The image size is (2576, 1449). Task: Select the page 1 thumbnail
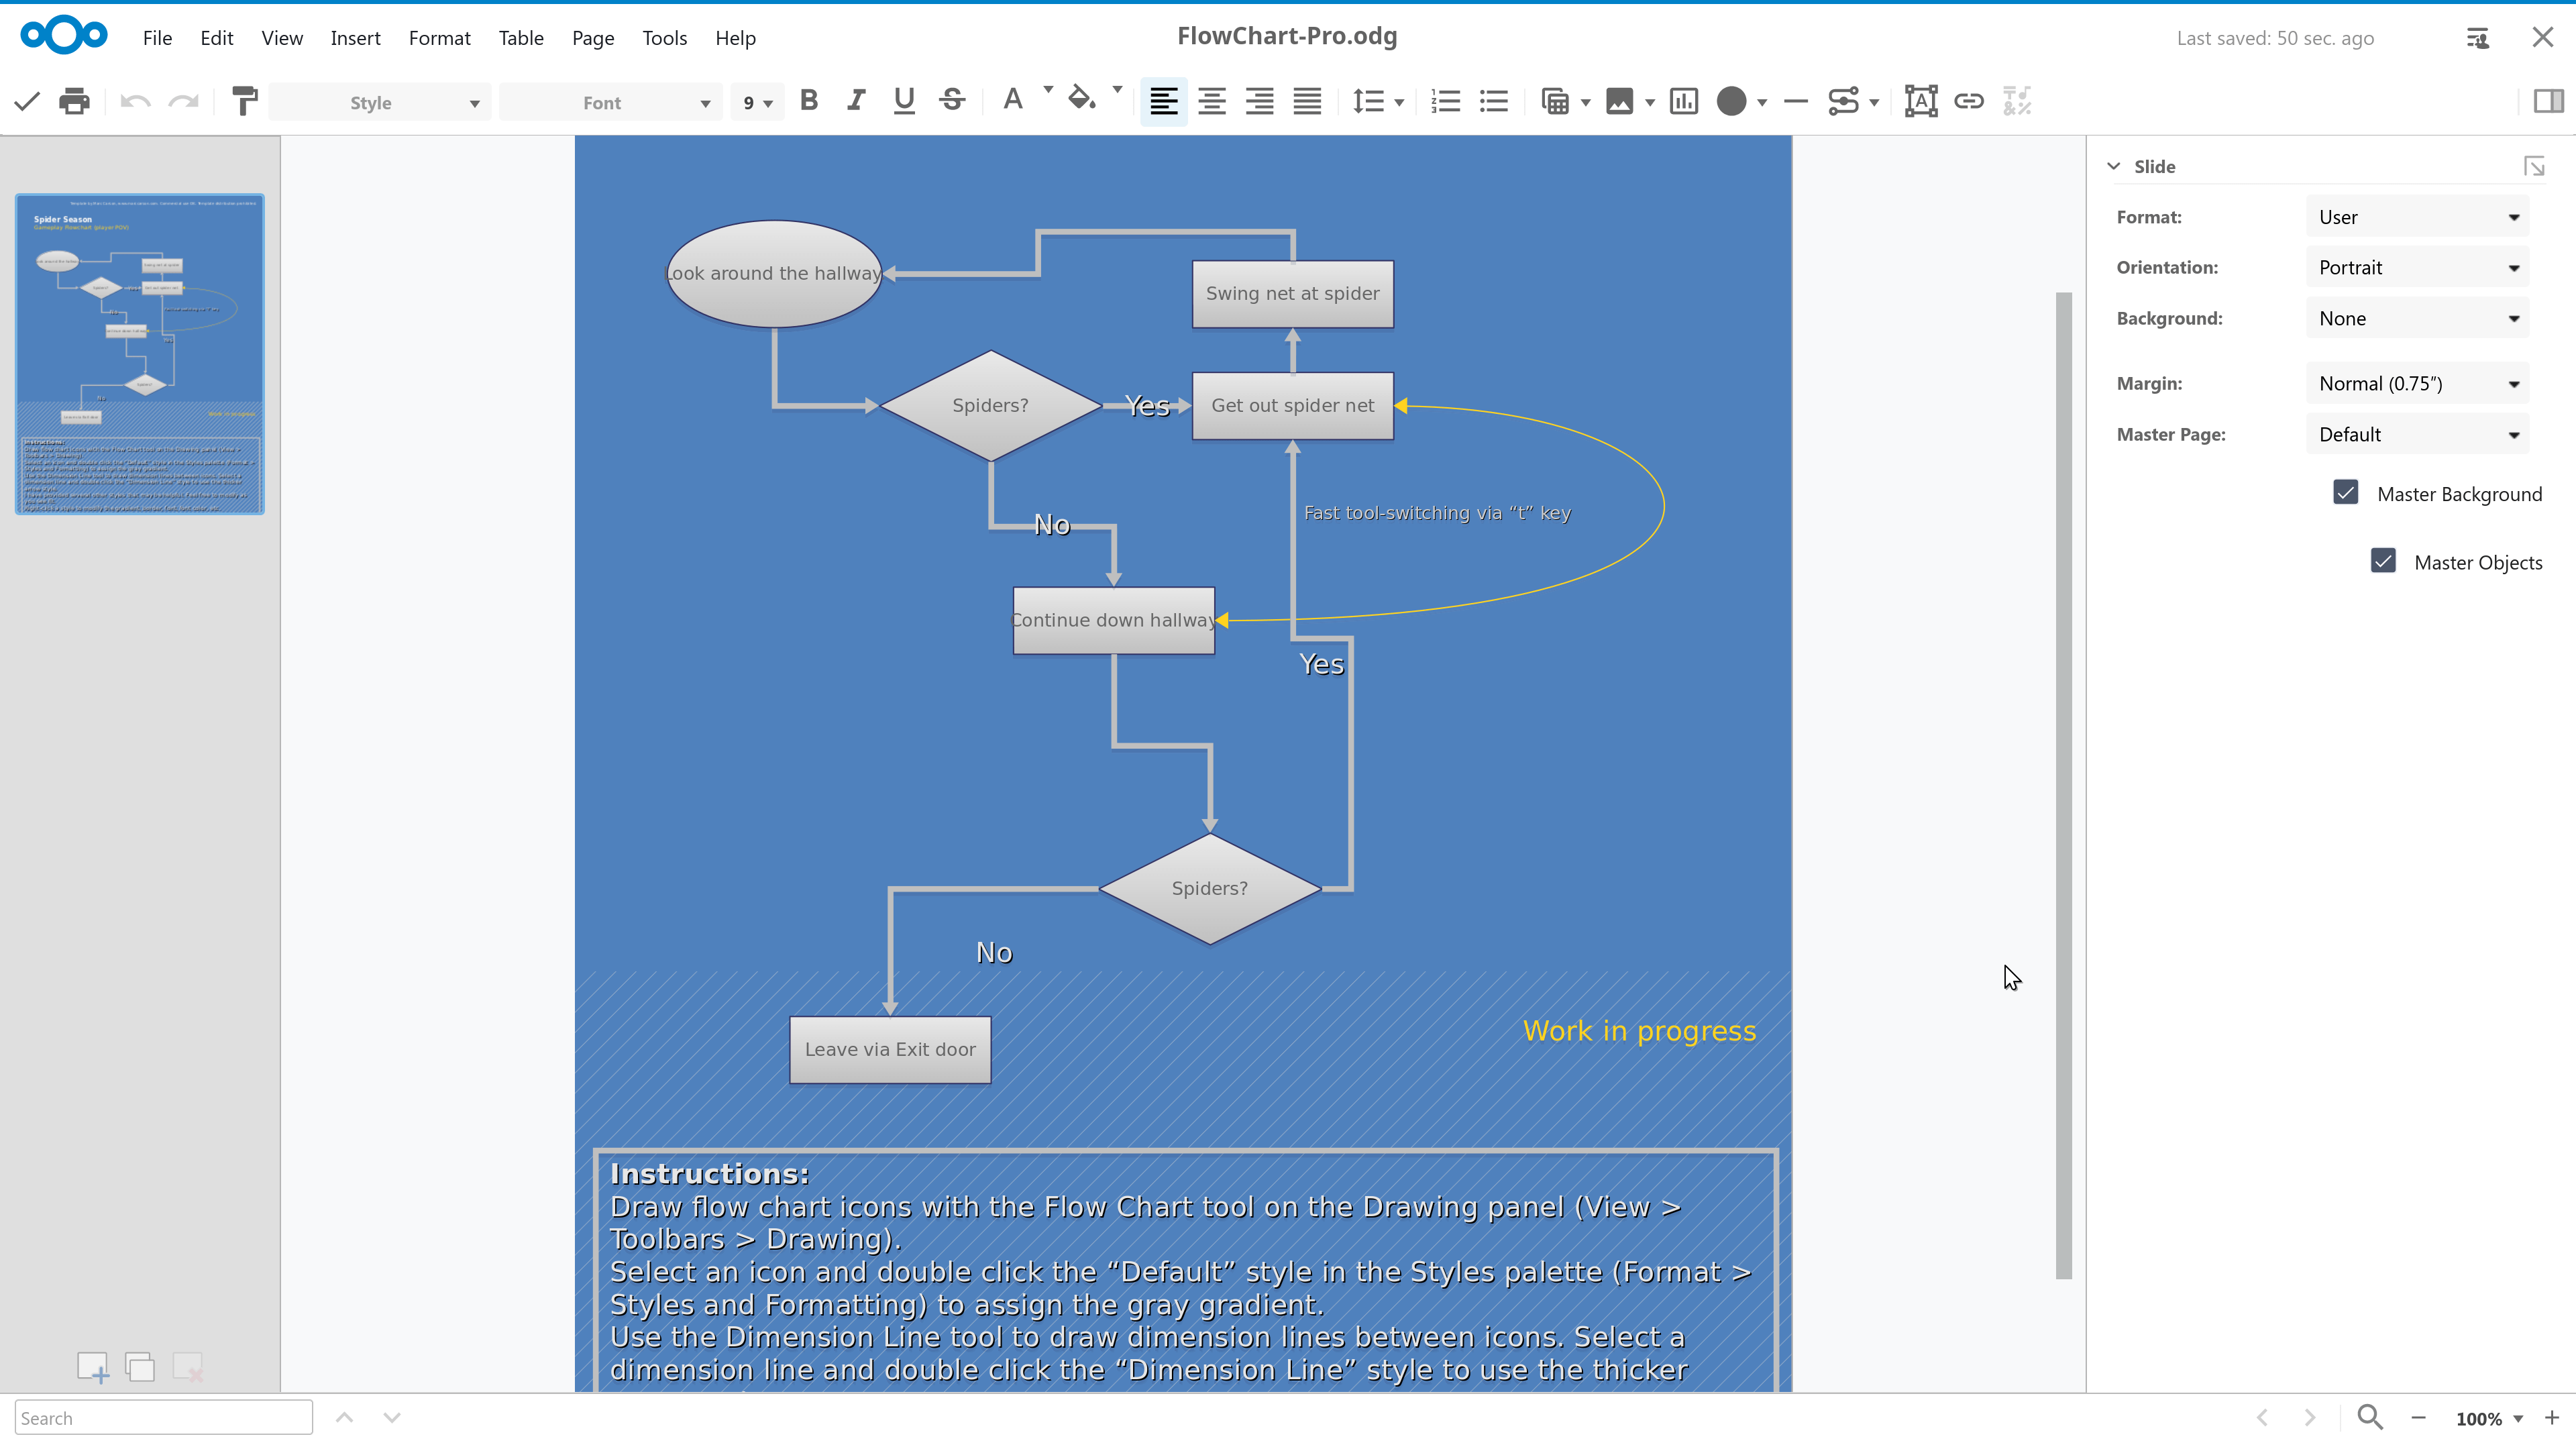pyautogui.click(x=140, y=354)
